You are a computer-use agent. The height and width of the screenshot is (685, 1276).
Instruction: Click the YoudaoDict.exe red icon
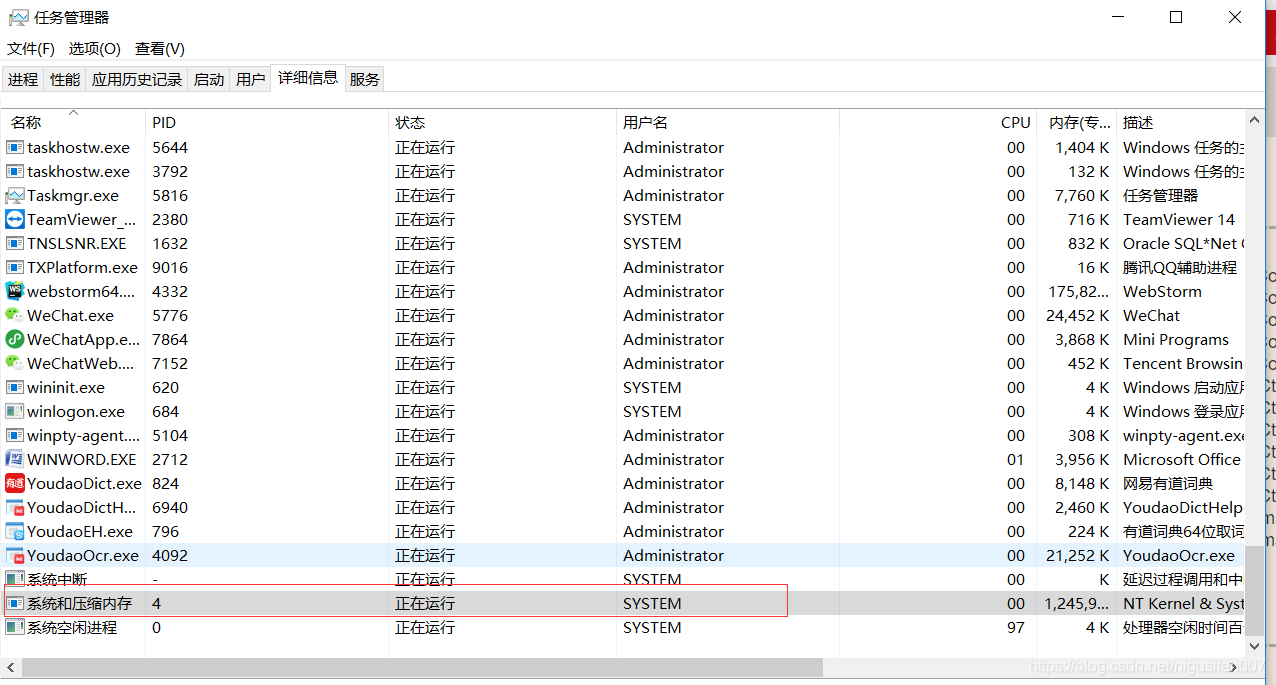tap(15, 483)
